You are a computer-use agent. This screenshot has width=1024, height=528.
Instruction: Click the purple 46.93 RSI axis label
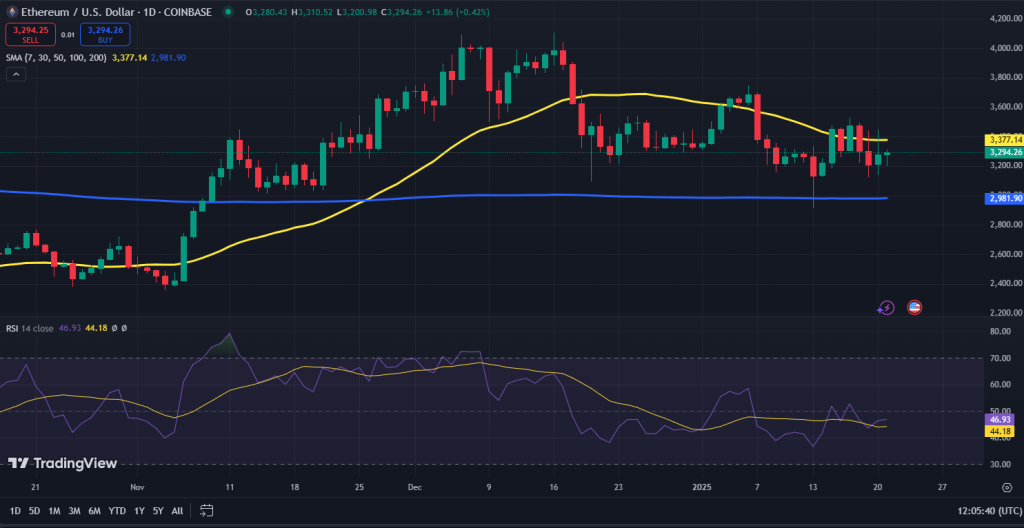1001,420
